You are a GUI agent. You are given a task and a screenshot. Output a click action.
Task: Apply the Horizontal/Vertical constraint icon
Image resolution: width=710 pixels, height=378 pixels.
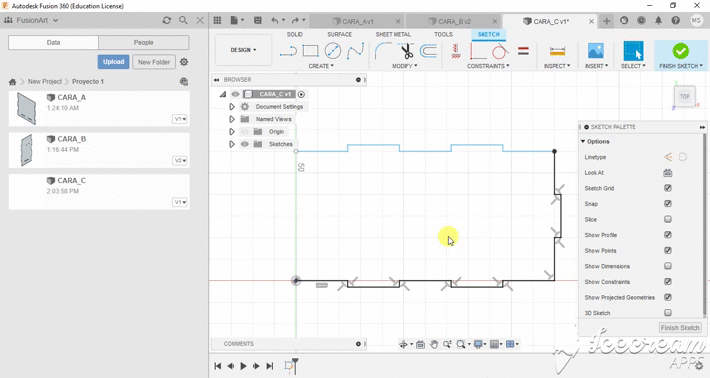point(456,51)
